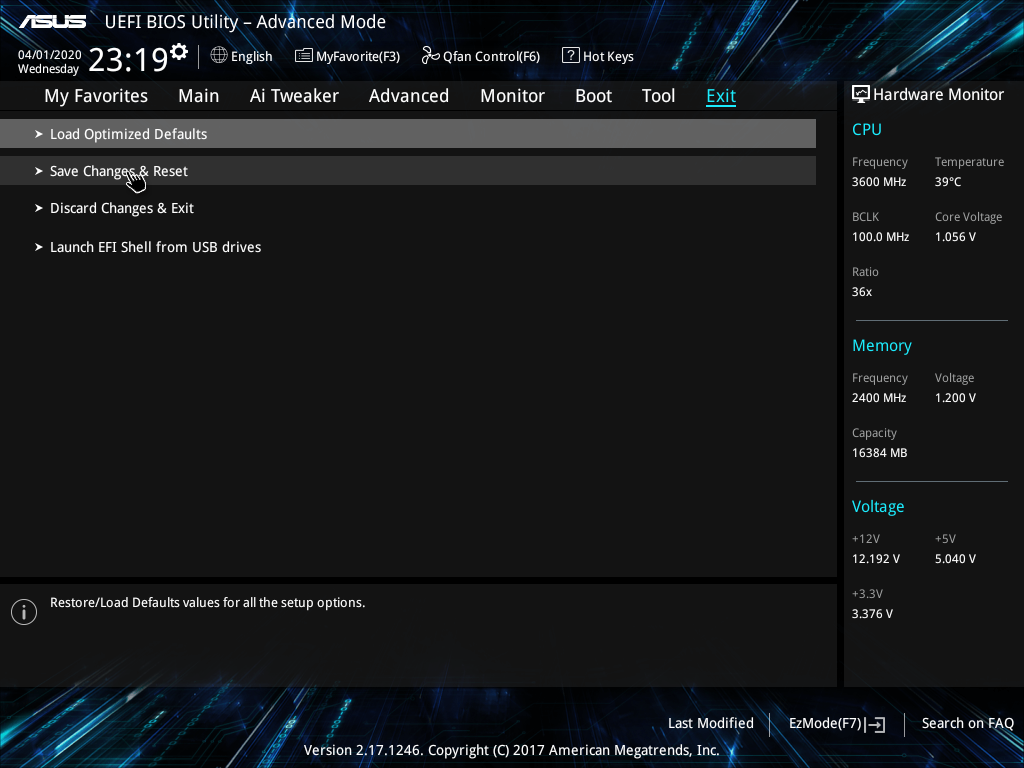Select Load Optimized Defaults

(408, 134)
